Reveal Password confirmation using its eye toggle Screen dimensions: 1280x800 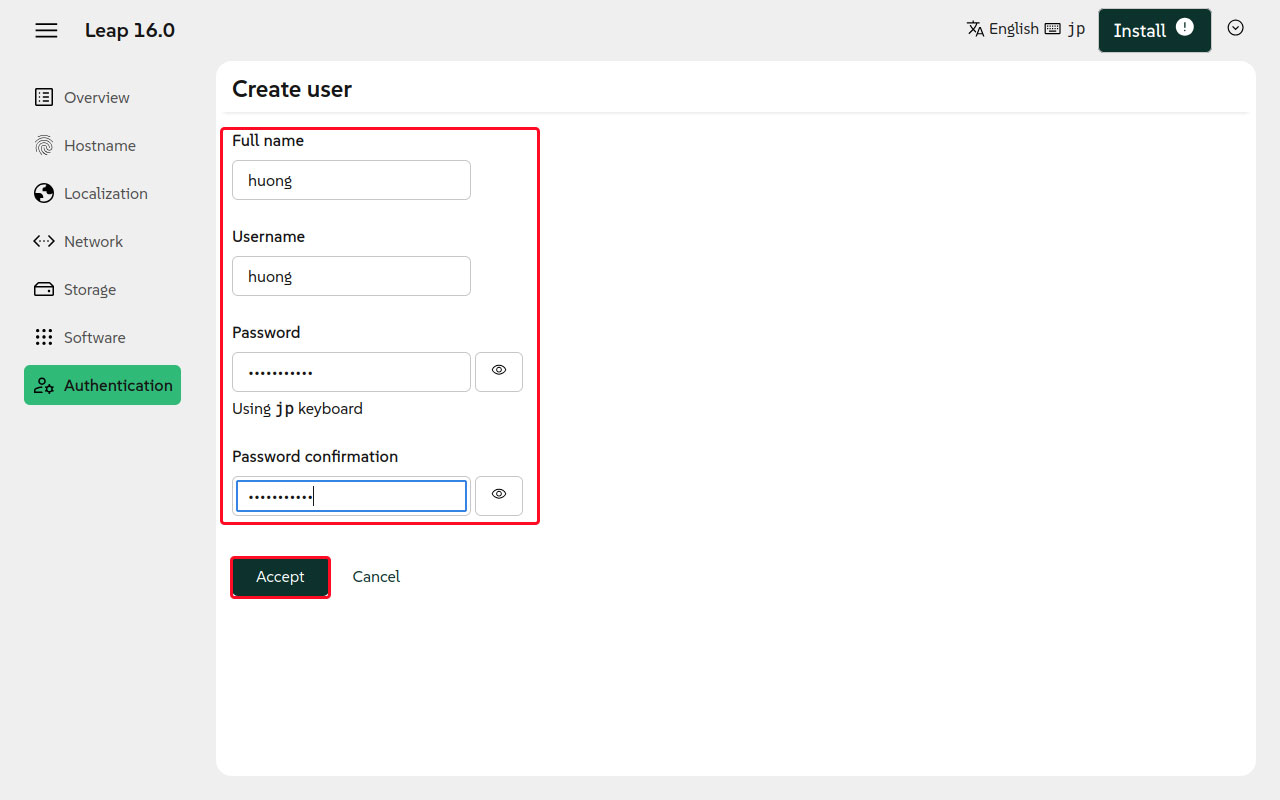(498, 495)
